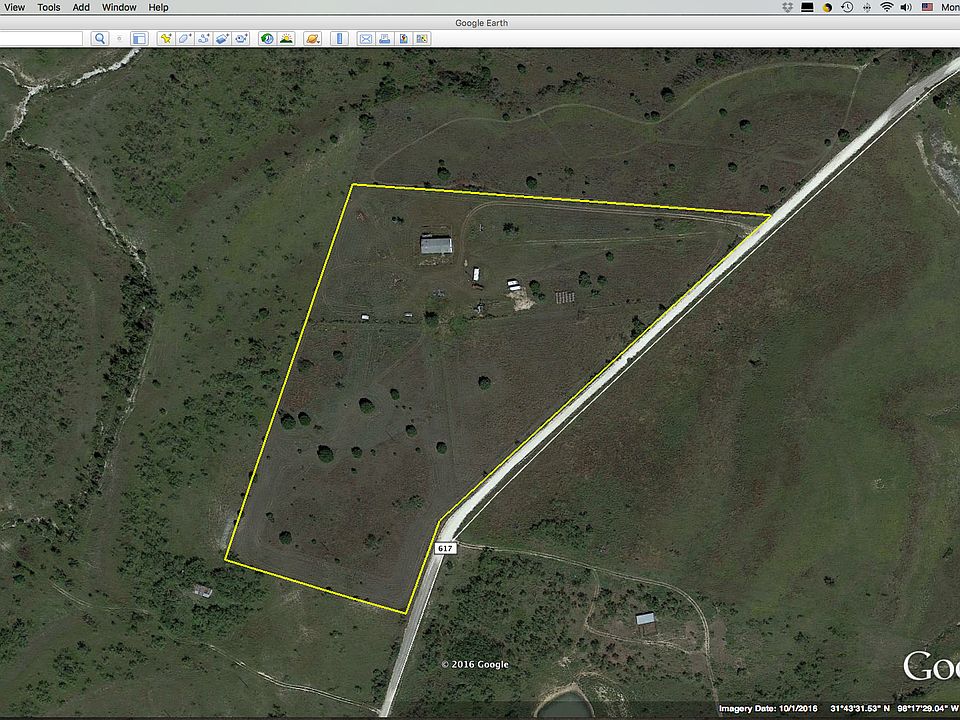Click the search input field
This screenshot has height=720, width=960.
coord(41,39)
